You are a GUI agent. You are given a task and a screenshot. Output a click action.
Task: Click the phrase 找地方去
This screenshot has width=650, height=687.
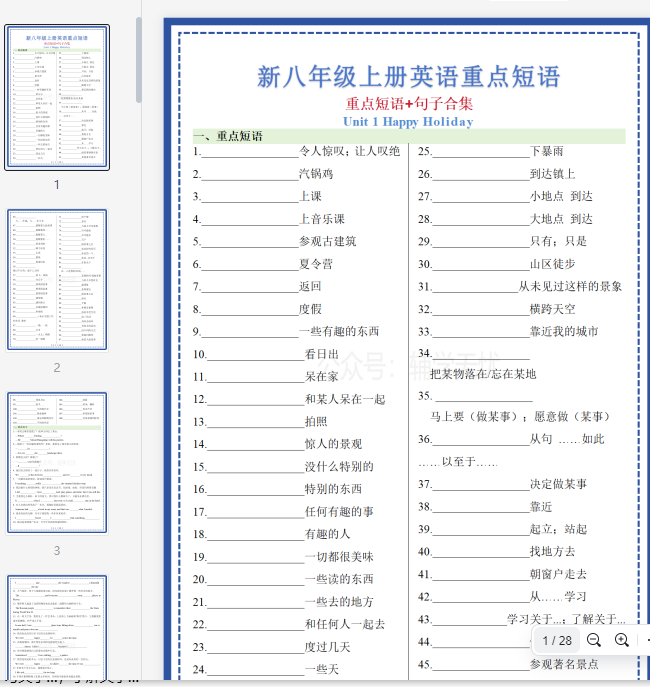(x=552, y=552)
